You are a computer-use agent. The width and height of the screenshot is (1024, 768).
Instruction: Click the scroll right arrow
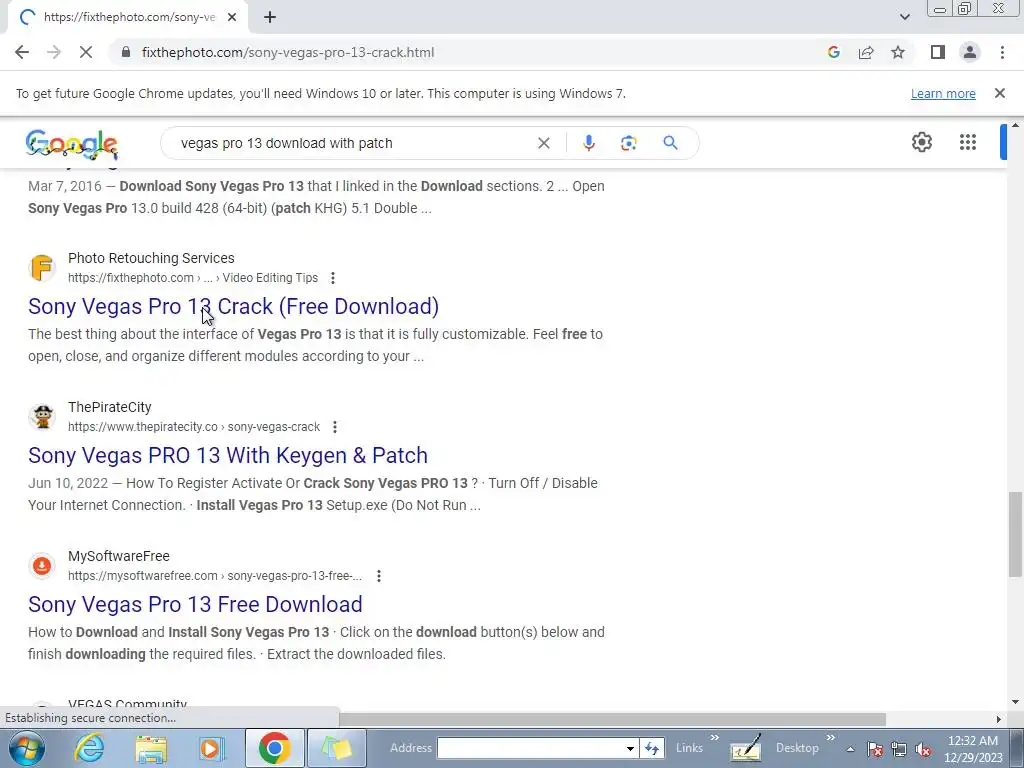point(998,719)
